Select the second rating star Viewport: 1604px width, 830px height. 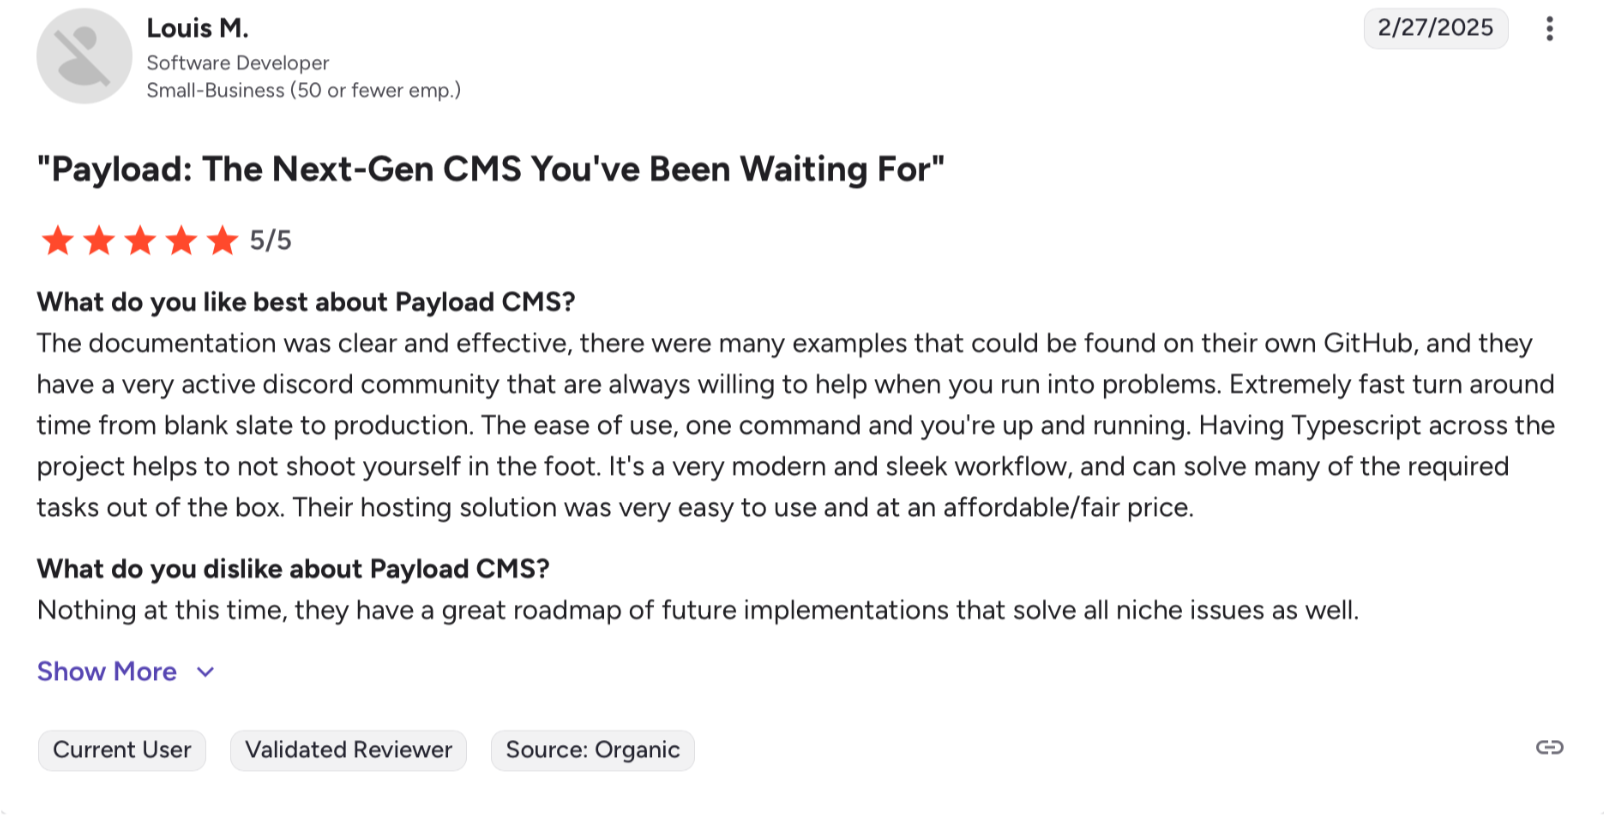pyautogui.click(x=99, y=241)
